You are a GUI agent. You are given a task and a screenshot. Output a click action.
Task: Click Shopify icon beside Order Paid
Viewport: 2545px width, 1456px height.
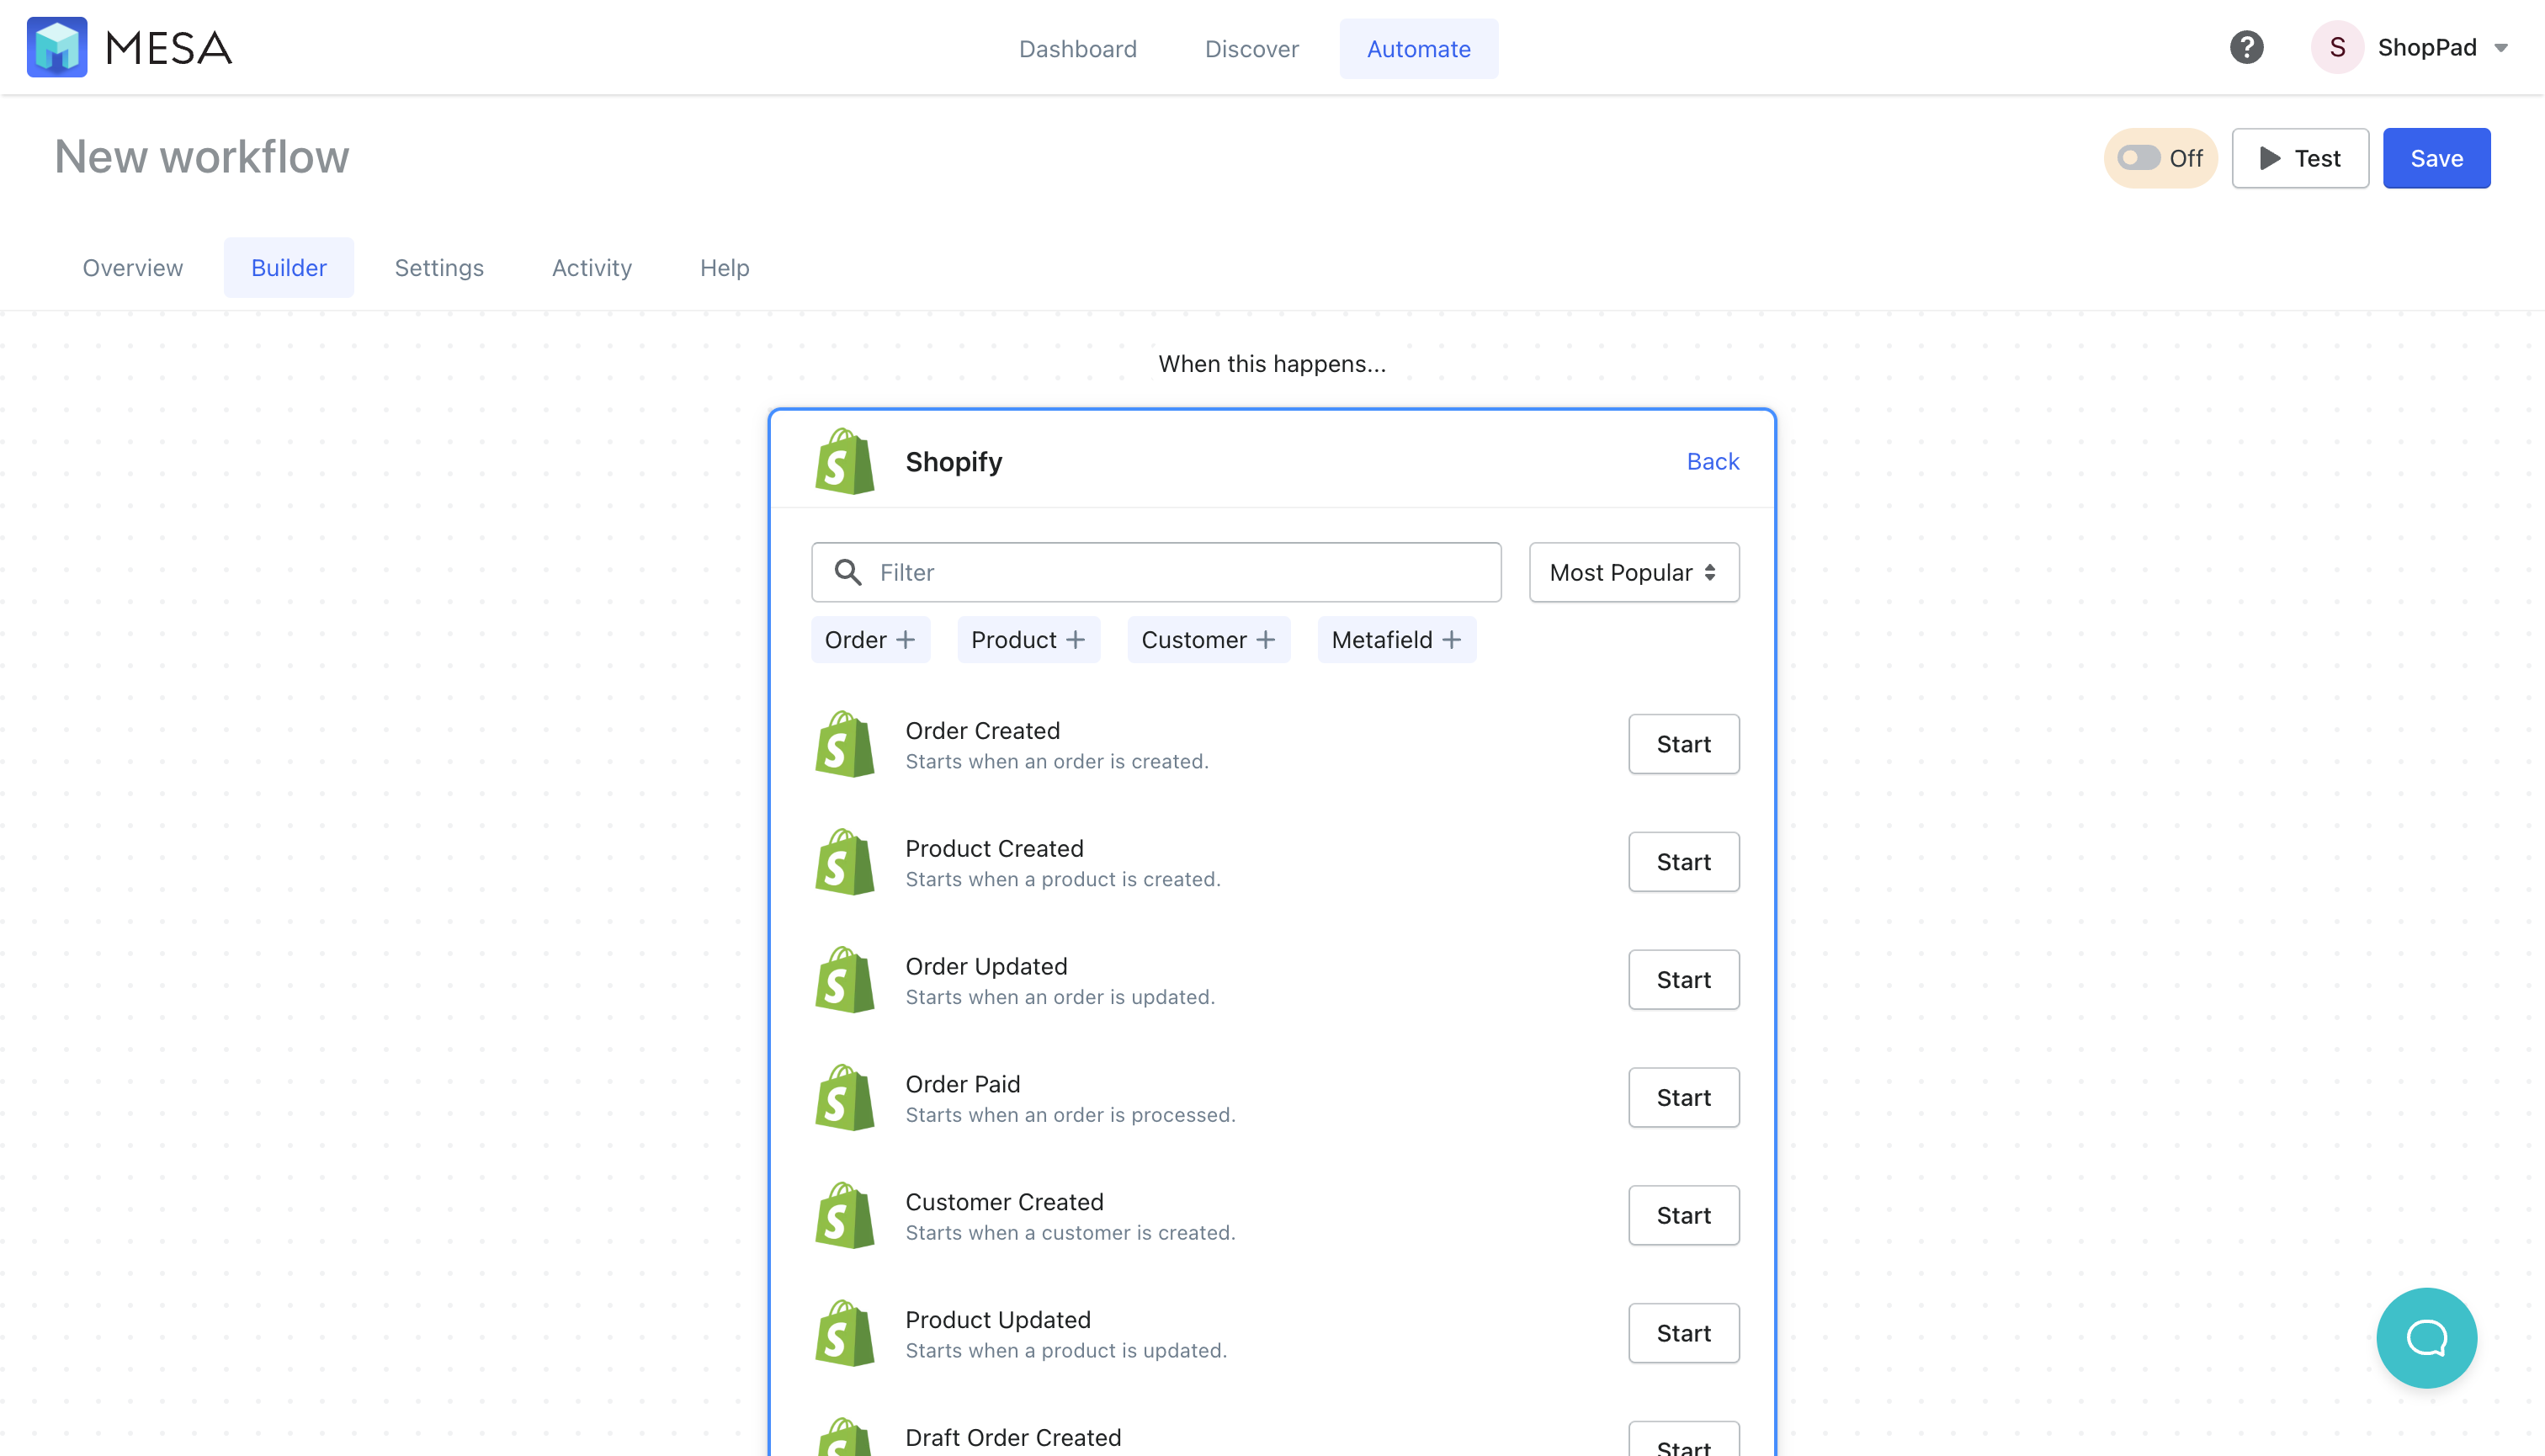(845, 1098)
